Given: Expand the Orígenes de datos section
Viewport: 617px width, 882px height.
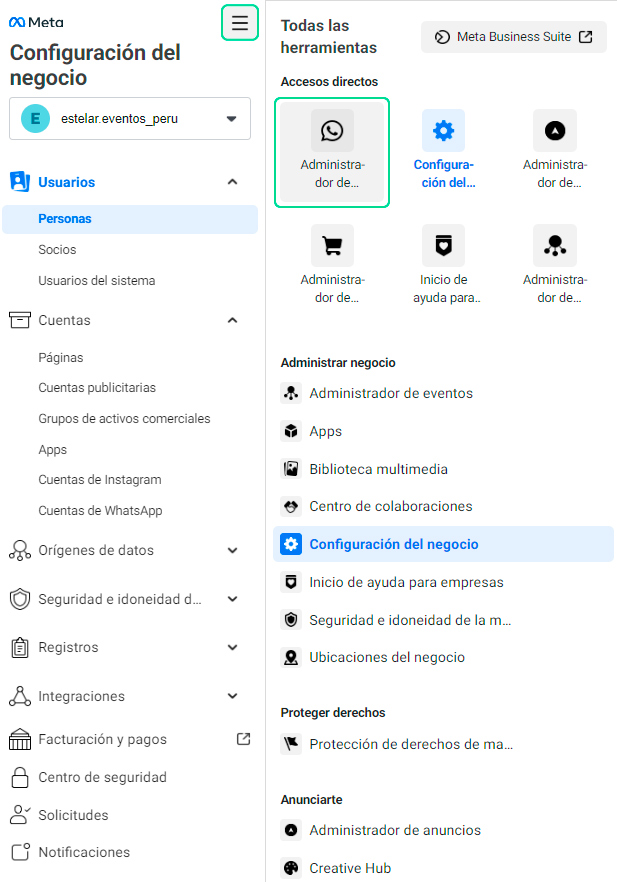Looking at the screenshot, I should pyautogui.click(x=232, y=550).
